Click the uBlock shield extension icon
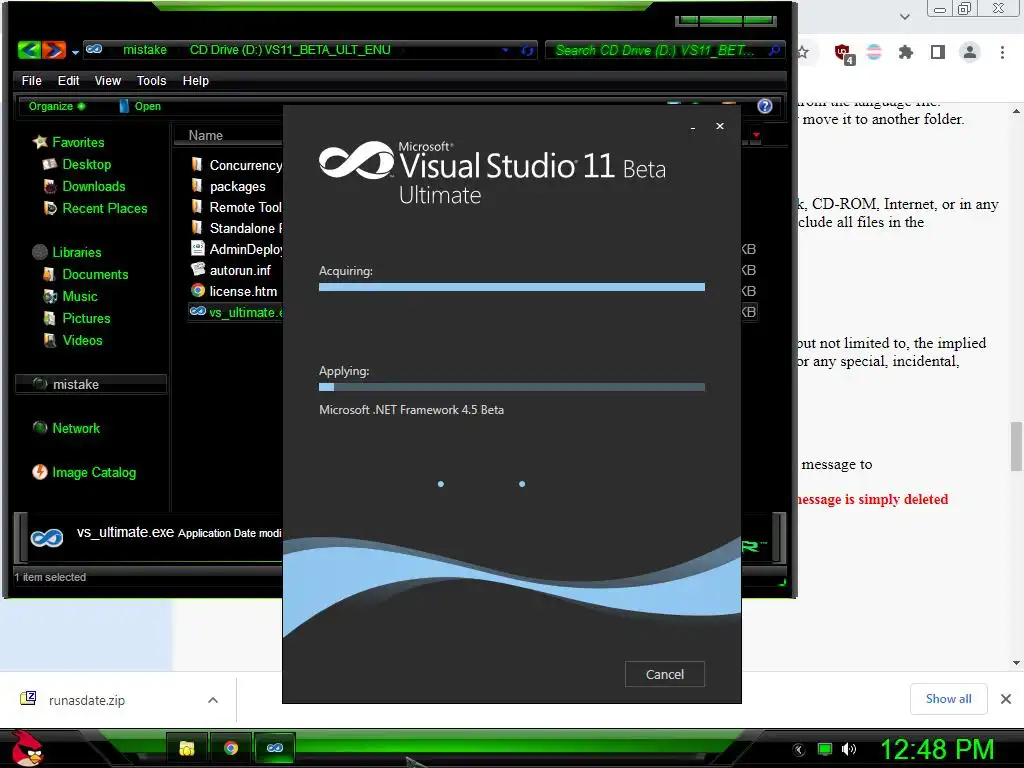This screenshot has width=1024, height=768. point(844,53)
